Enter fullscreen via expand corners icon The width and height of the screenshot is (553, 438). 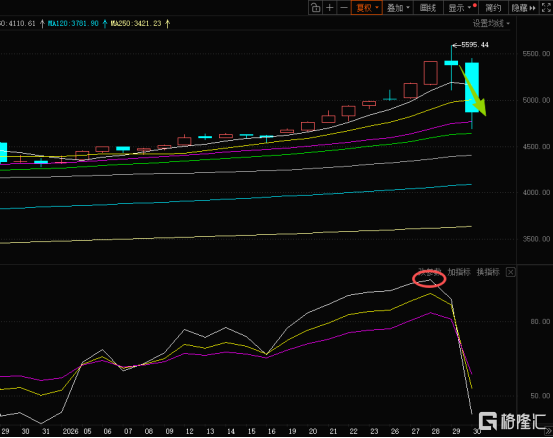546,7
